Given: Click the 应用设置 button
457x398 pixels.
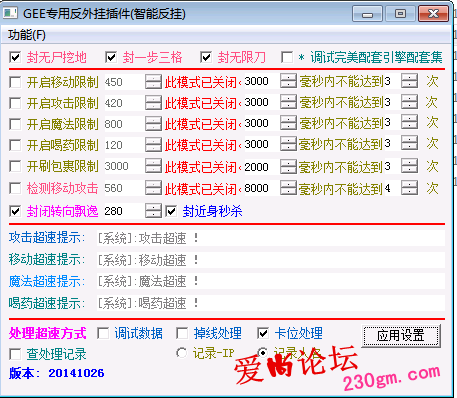Looking at the screenshot, I should pos(401,336).
